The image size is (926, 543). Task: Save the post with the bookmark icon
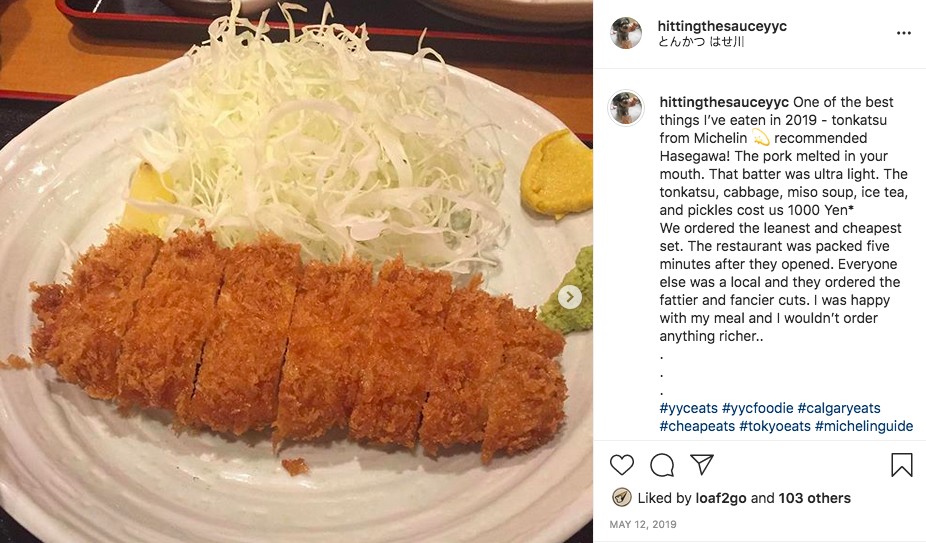[901, 465]
